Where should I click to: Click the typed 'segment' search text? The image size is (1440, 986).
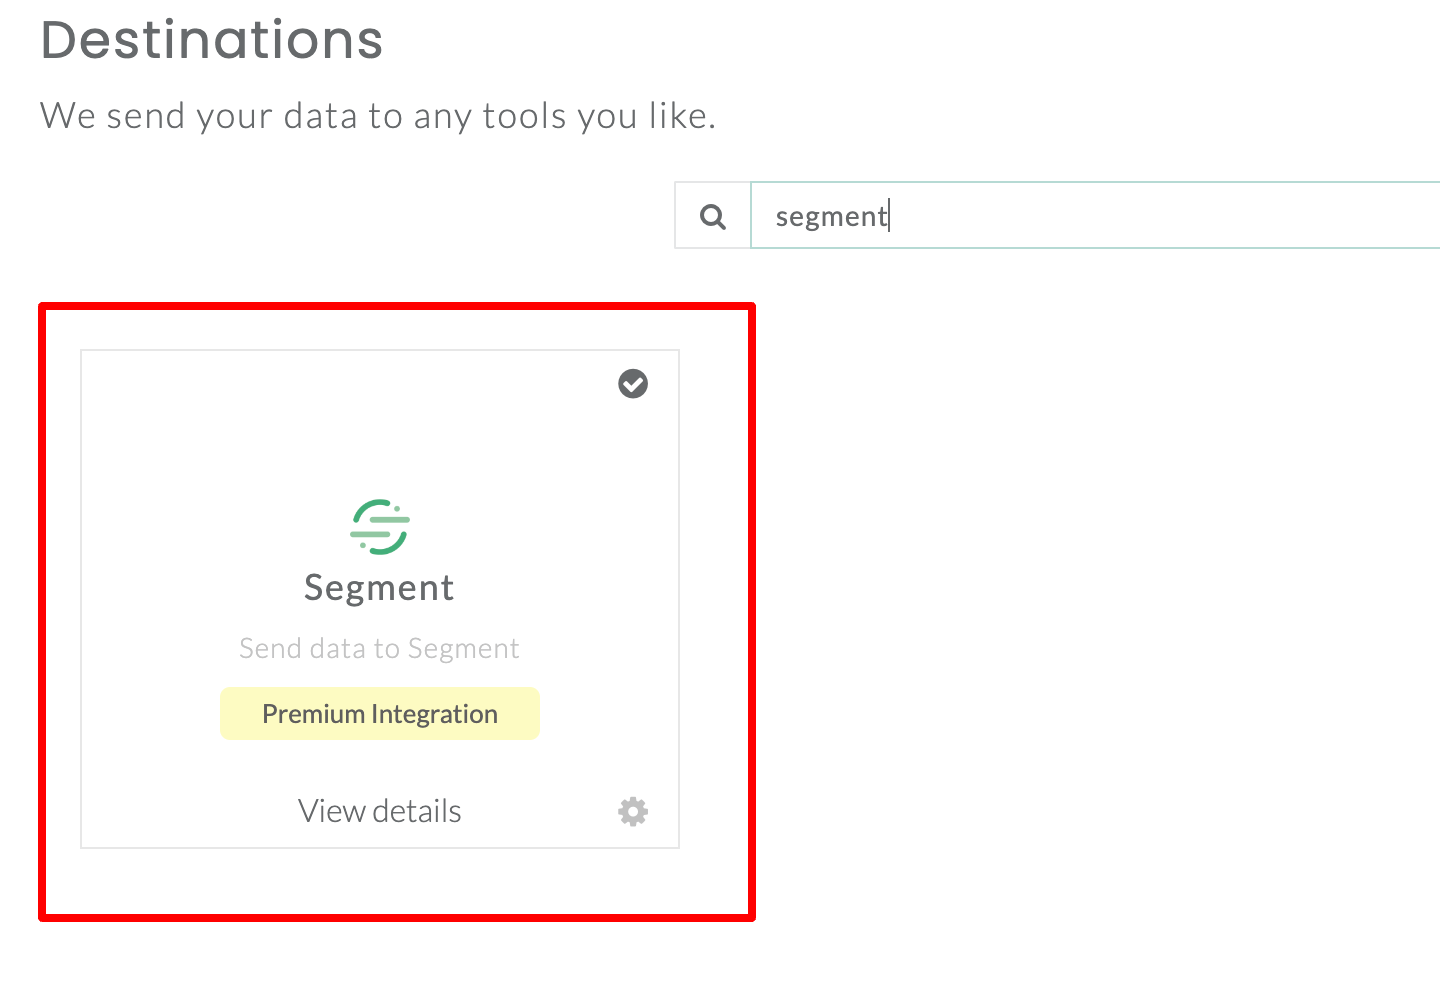pos(831,216)
